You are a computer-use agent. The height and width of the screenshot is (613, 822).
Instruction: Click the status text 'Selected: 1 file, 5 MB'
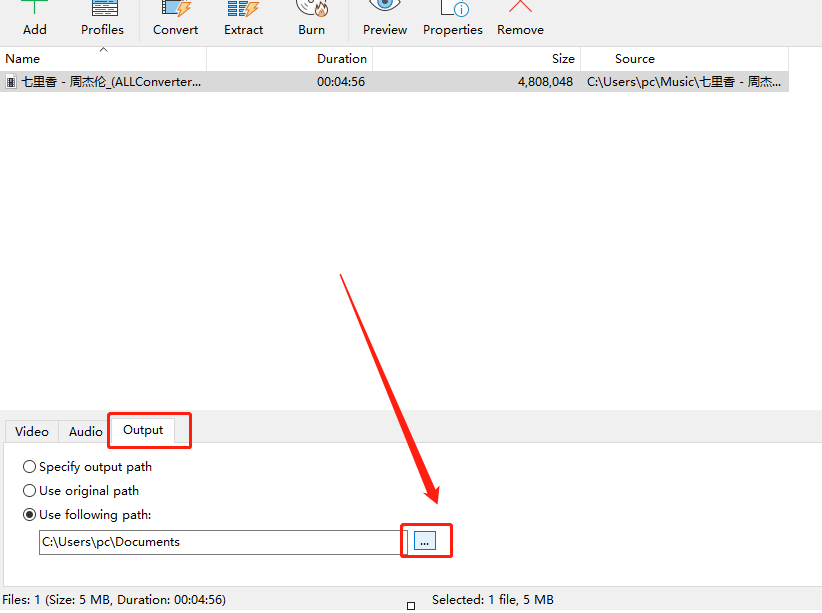click(x=492, y=599)
